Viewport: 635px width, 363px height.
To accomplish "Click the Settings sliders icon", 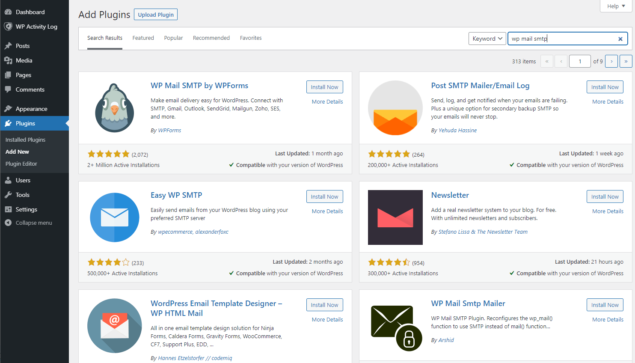I will pos(8,209).
